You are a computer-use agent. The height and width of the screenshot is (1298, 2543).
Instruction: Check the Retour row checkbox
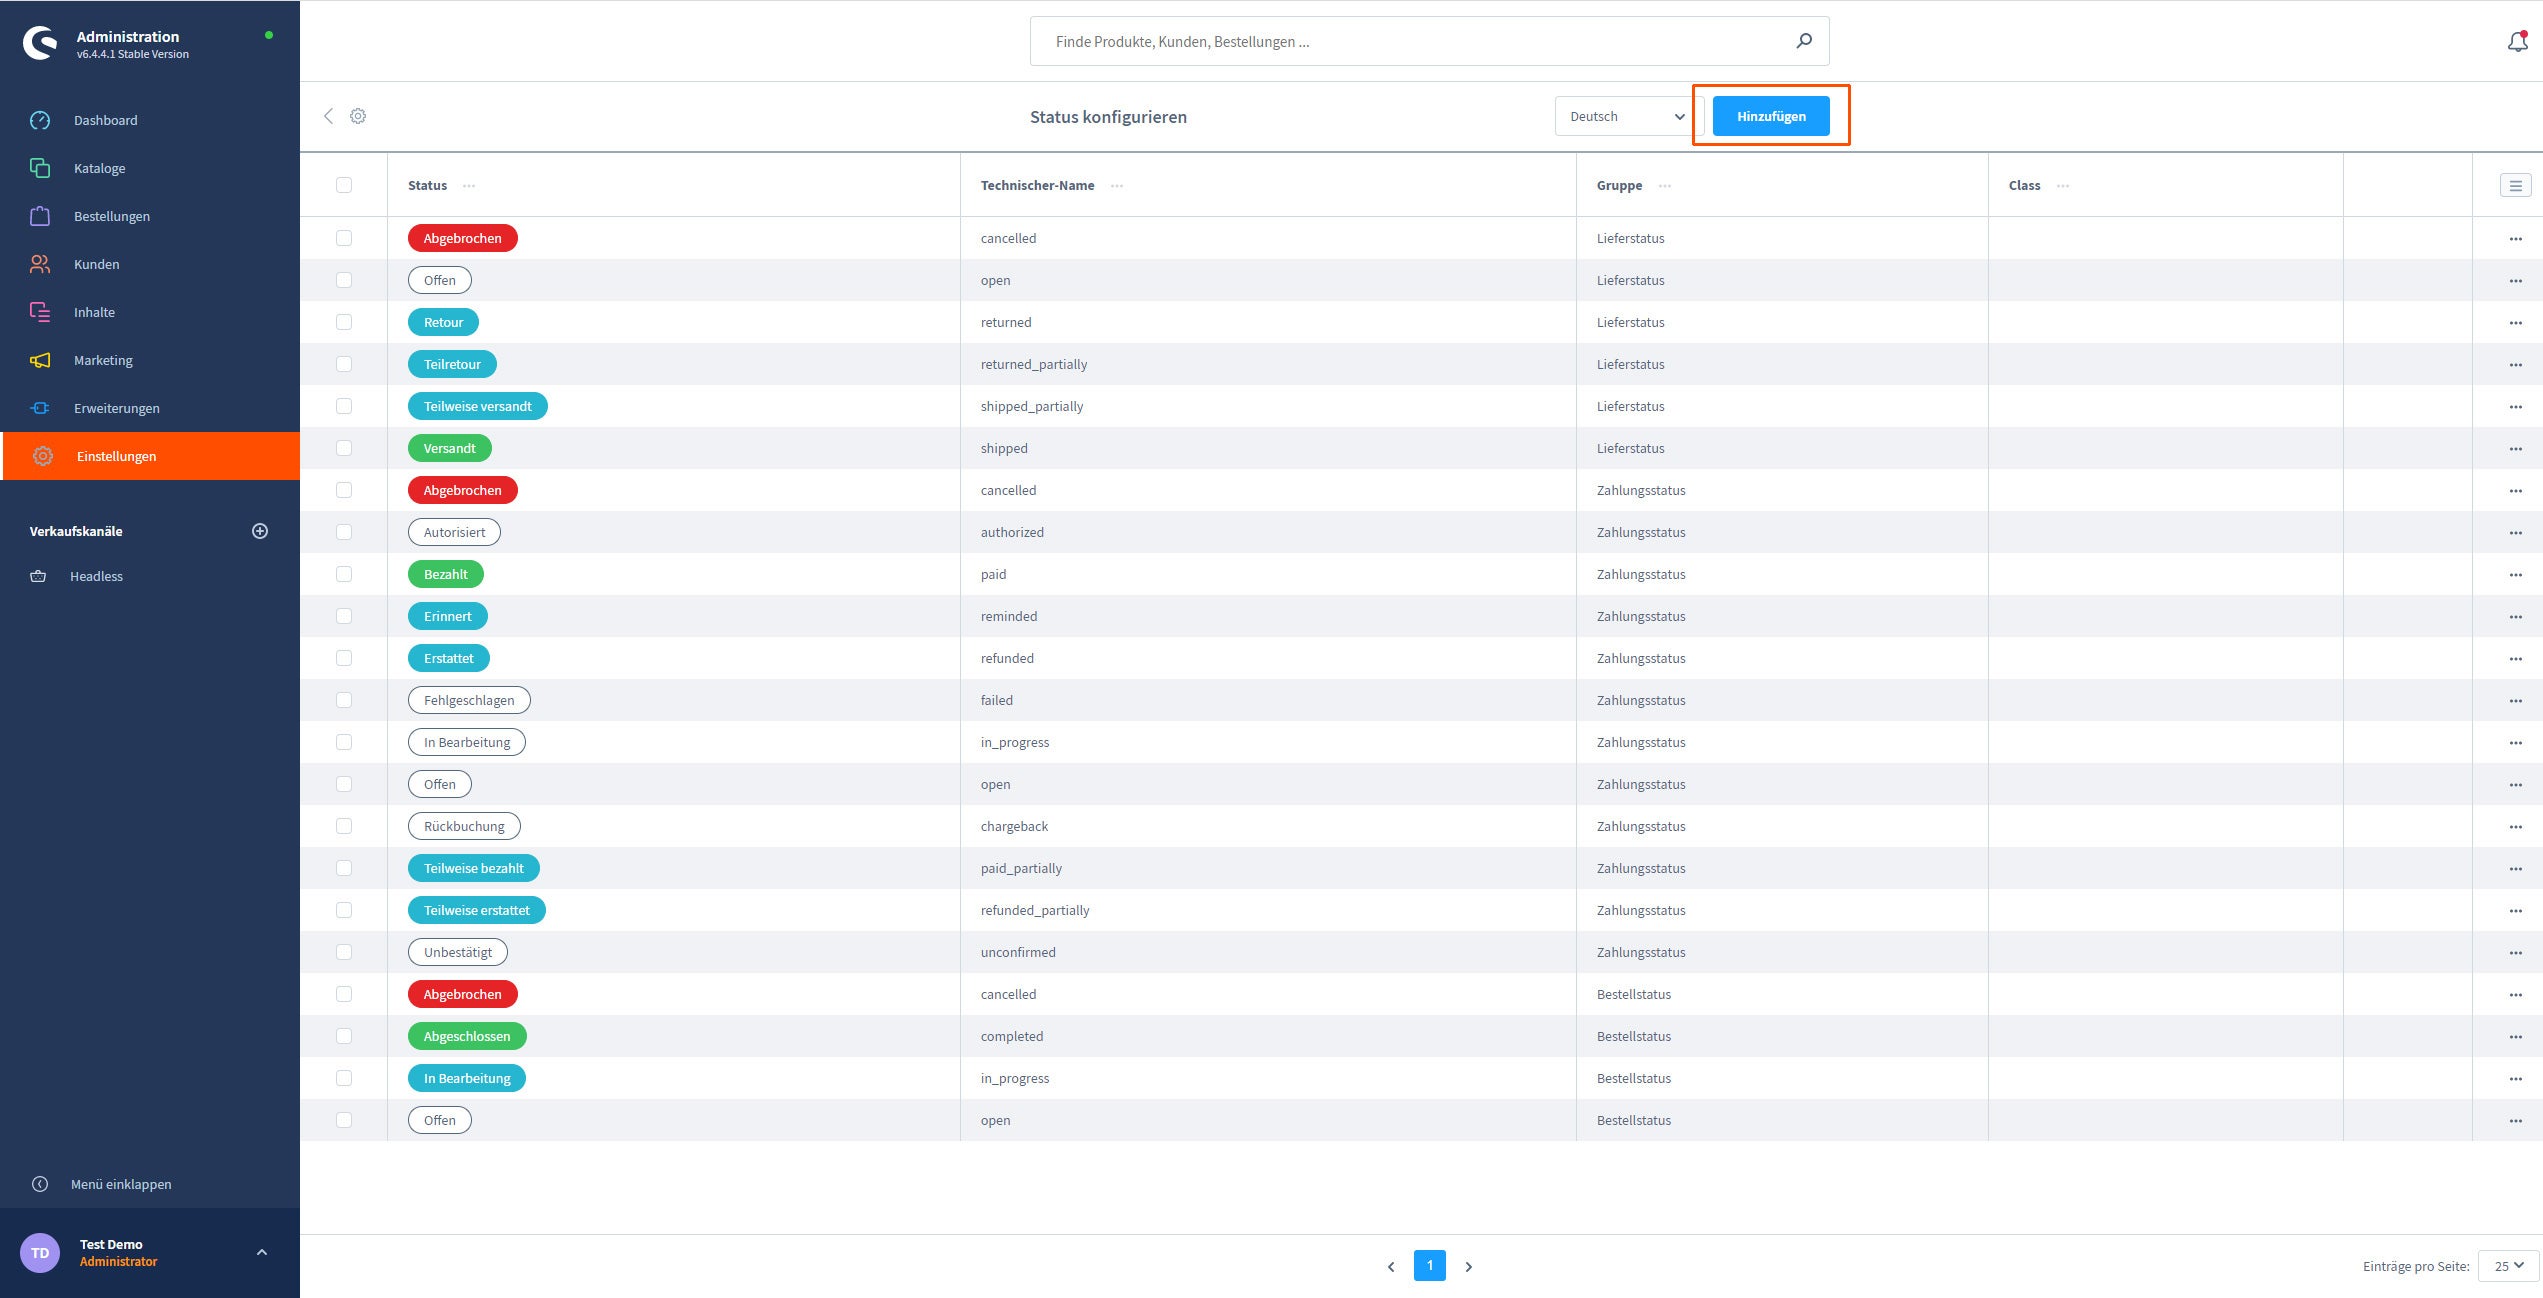point(344,322)
